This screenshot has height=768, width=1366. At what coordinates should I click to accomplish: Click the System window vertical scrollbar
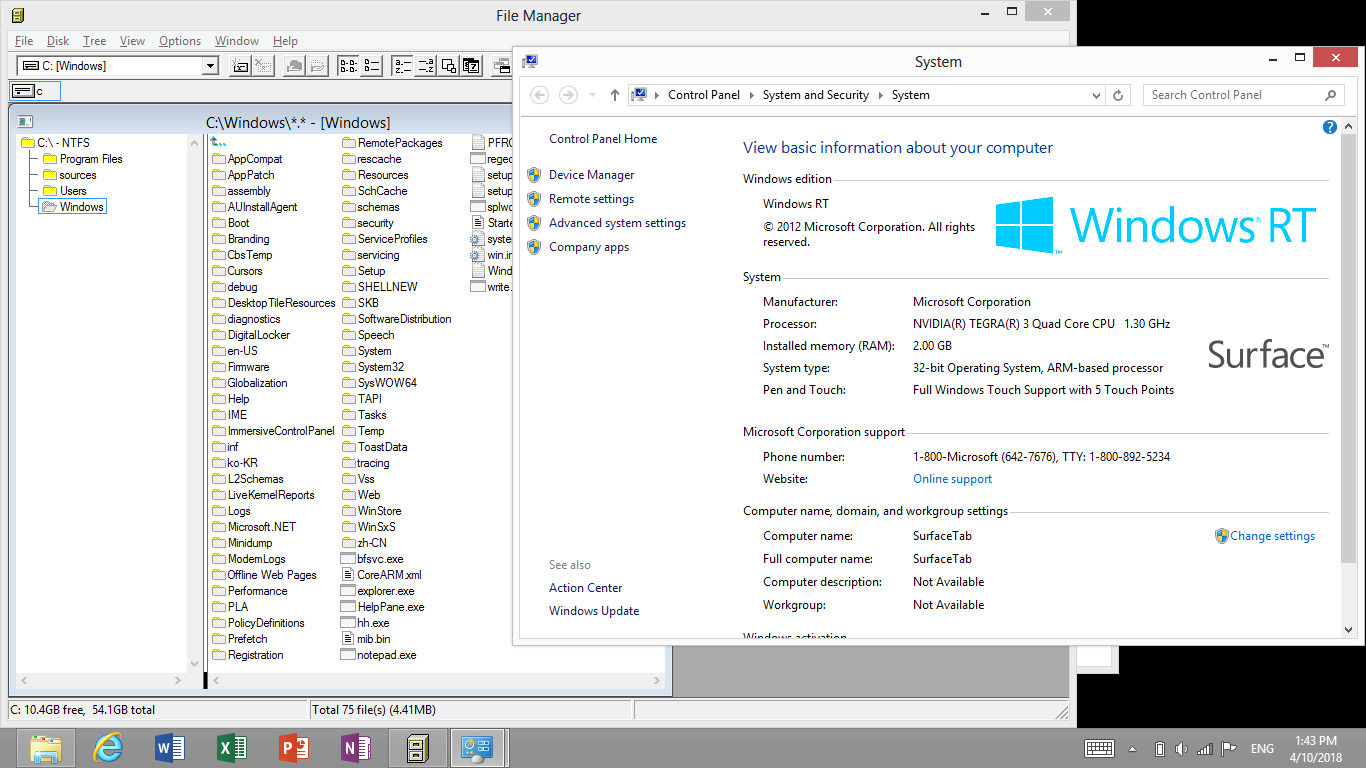[1349, 376]
